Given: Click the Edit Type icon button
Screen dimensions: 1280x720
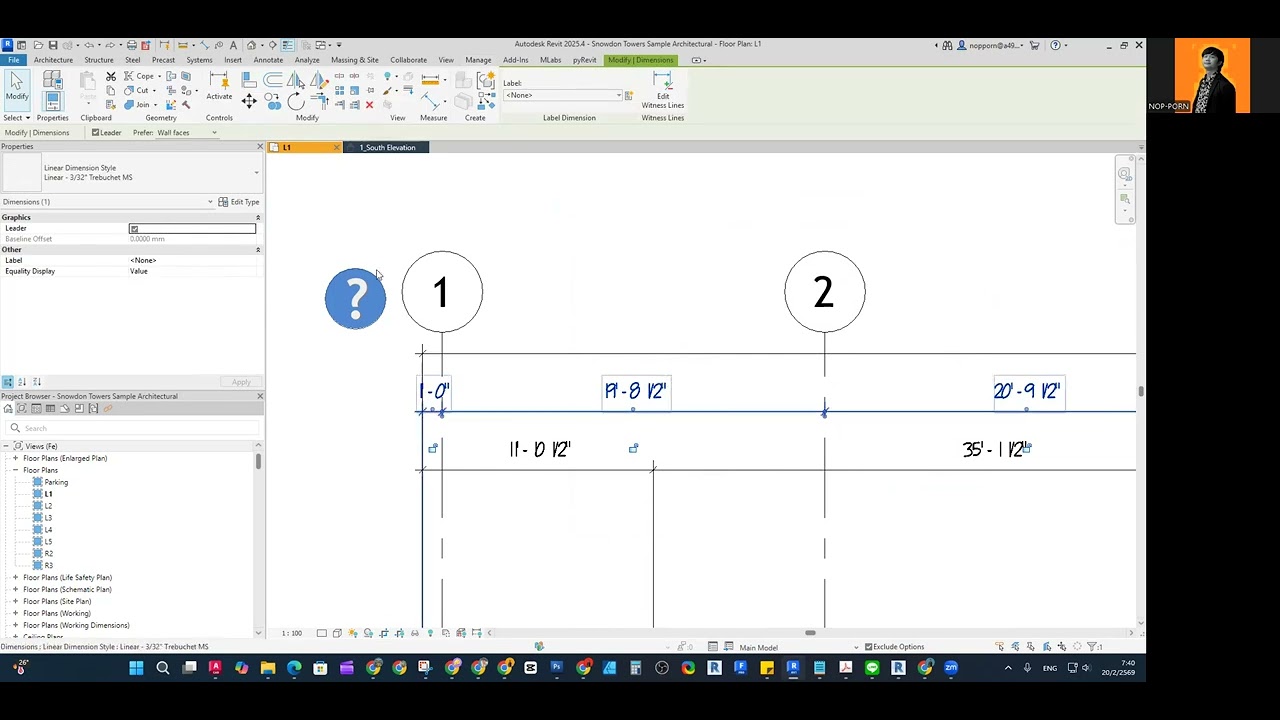Looking at the screenshot, I should click(x=238, y=202).
